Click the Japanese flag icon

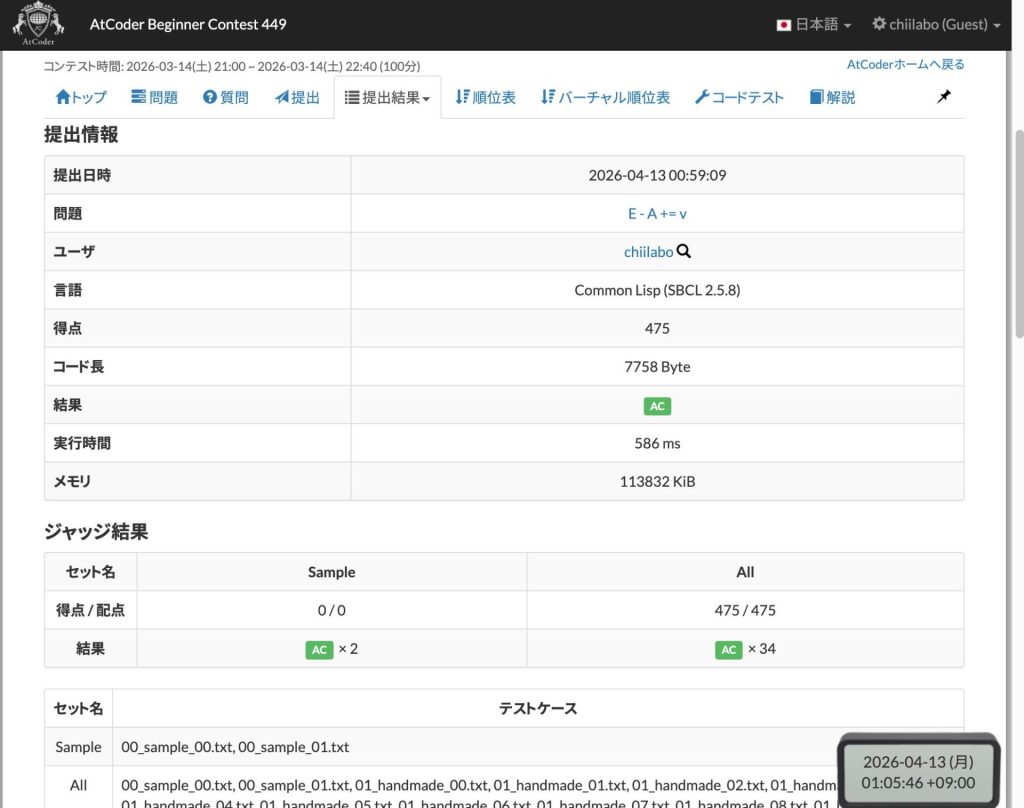coord(784,25)
